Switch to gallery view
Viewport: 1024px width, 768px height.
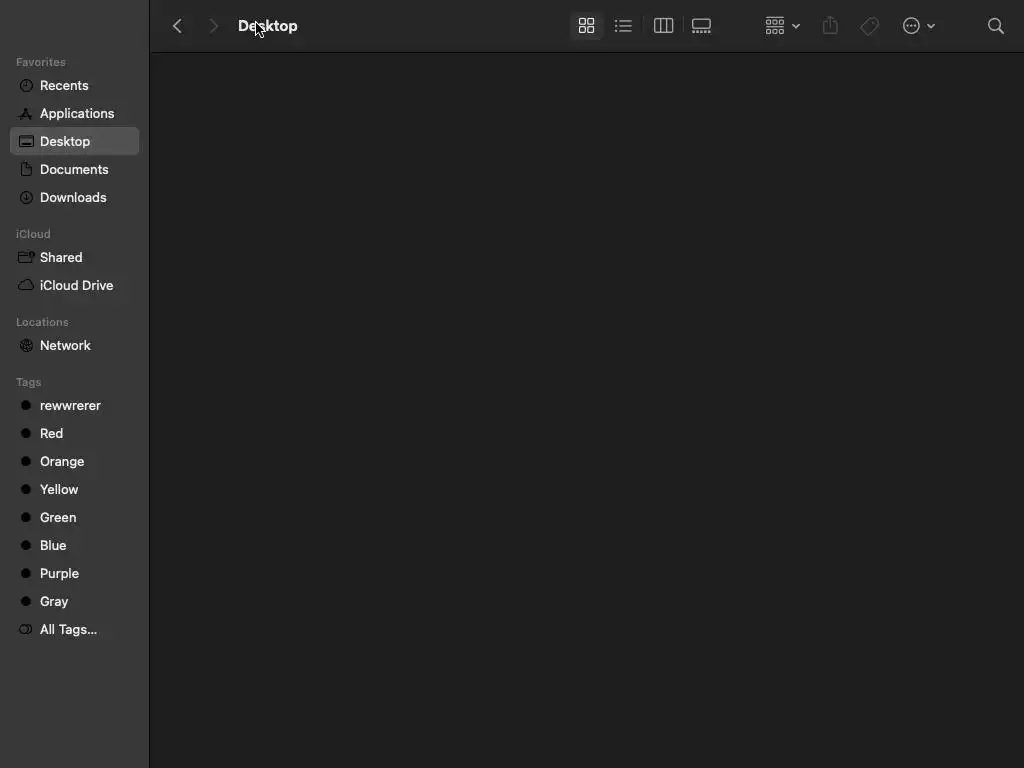(701, 26)
